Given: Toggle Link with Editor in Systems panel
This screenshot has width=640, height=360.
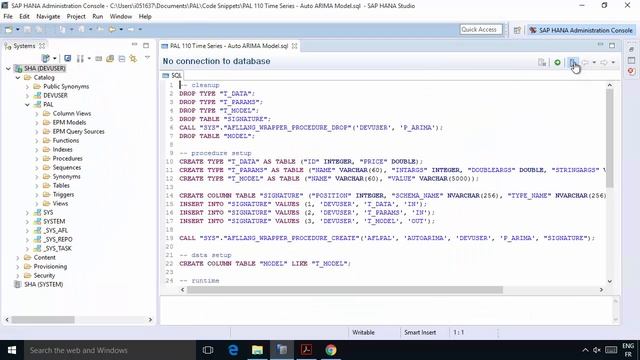Looking at the screenshot, I should click(x=133, y=59).
